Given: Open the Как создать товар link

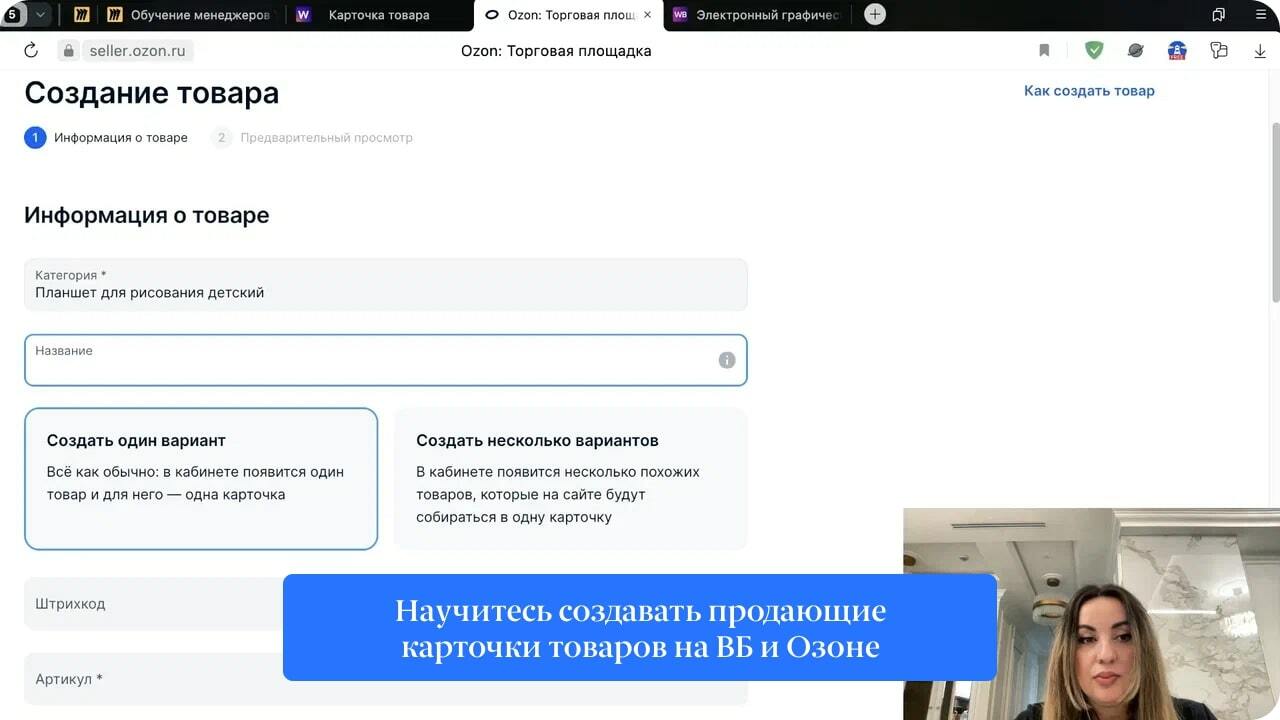Looking at the screenshot, I should click(x=1089, y=90).
